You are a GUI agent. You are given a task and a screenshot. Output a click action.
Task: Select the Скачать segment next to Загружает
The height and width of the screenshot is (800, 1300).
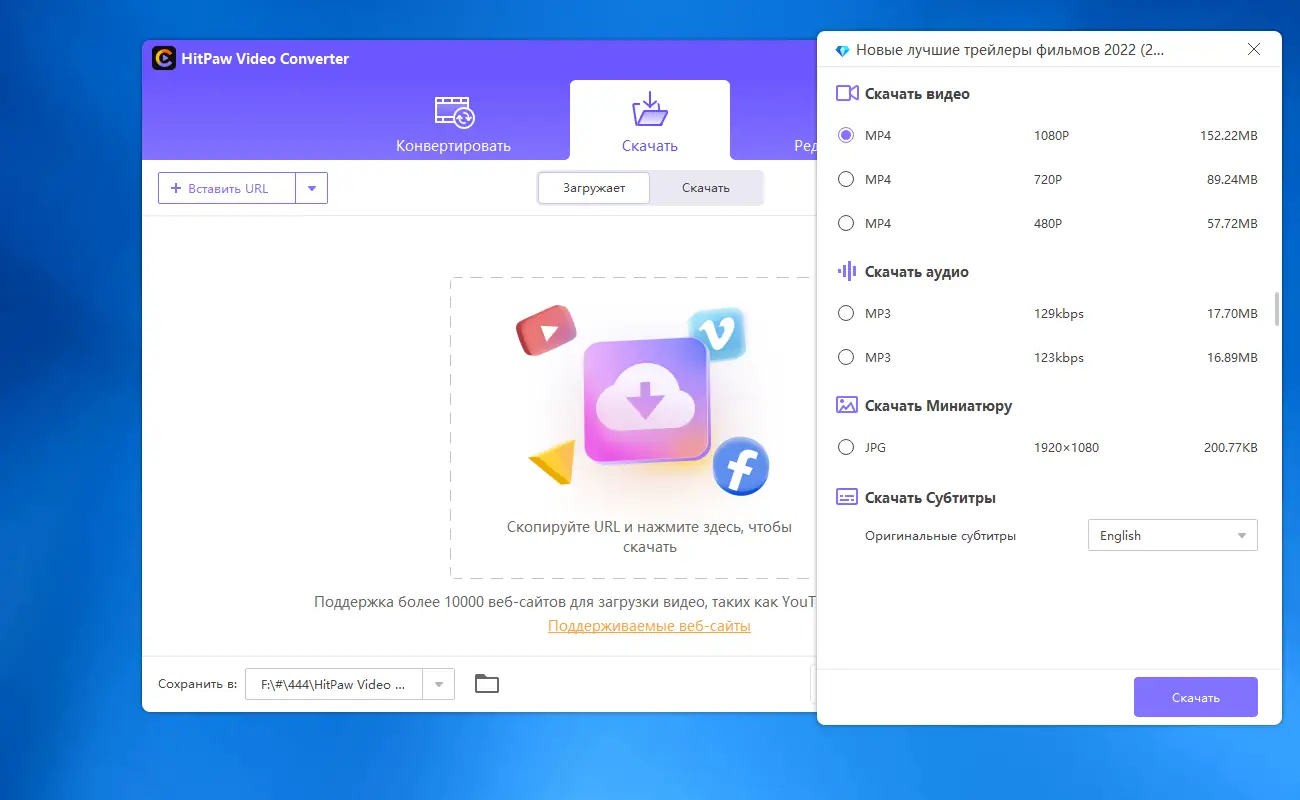(x=706, y=188)
